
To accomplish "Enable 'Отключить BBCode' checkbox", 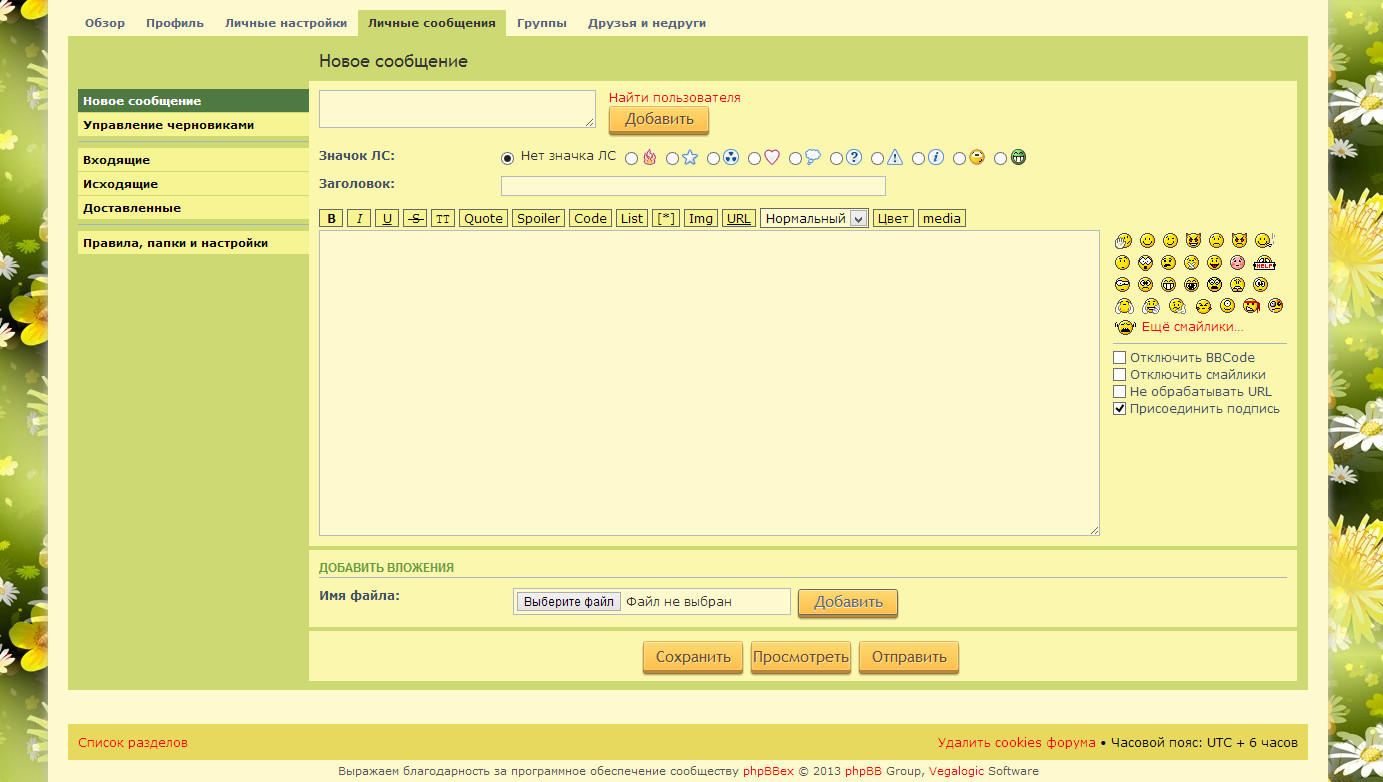I will pos(1120,358).
